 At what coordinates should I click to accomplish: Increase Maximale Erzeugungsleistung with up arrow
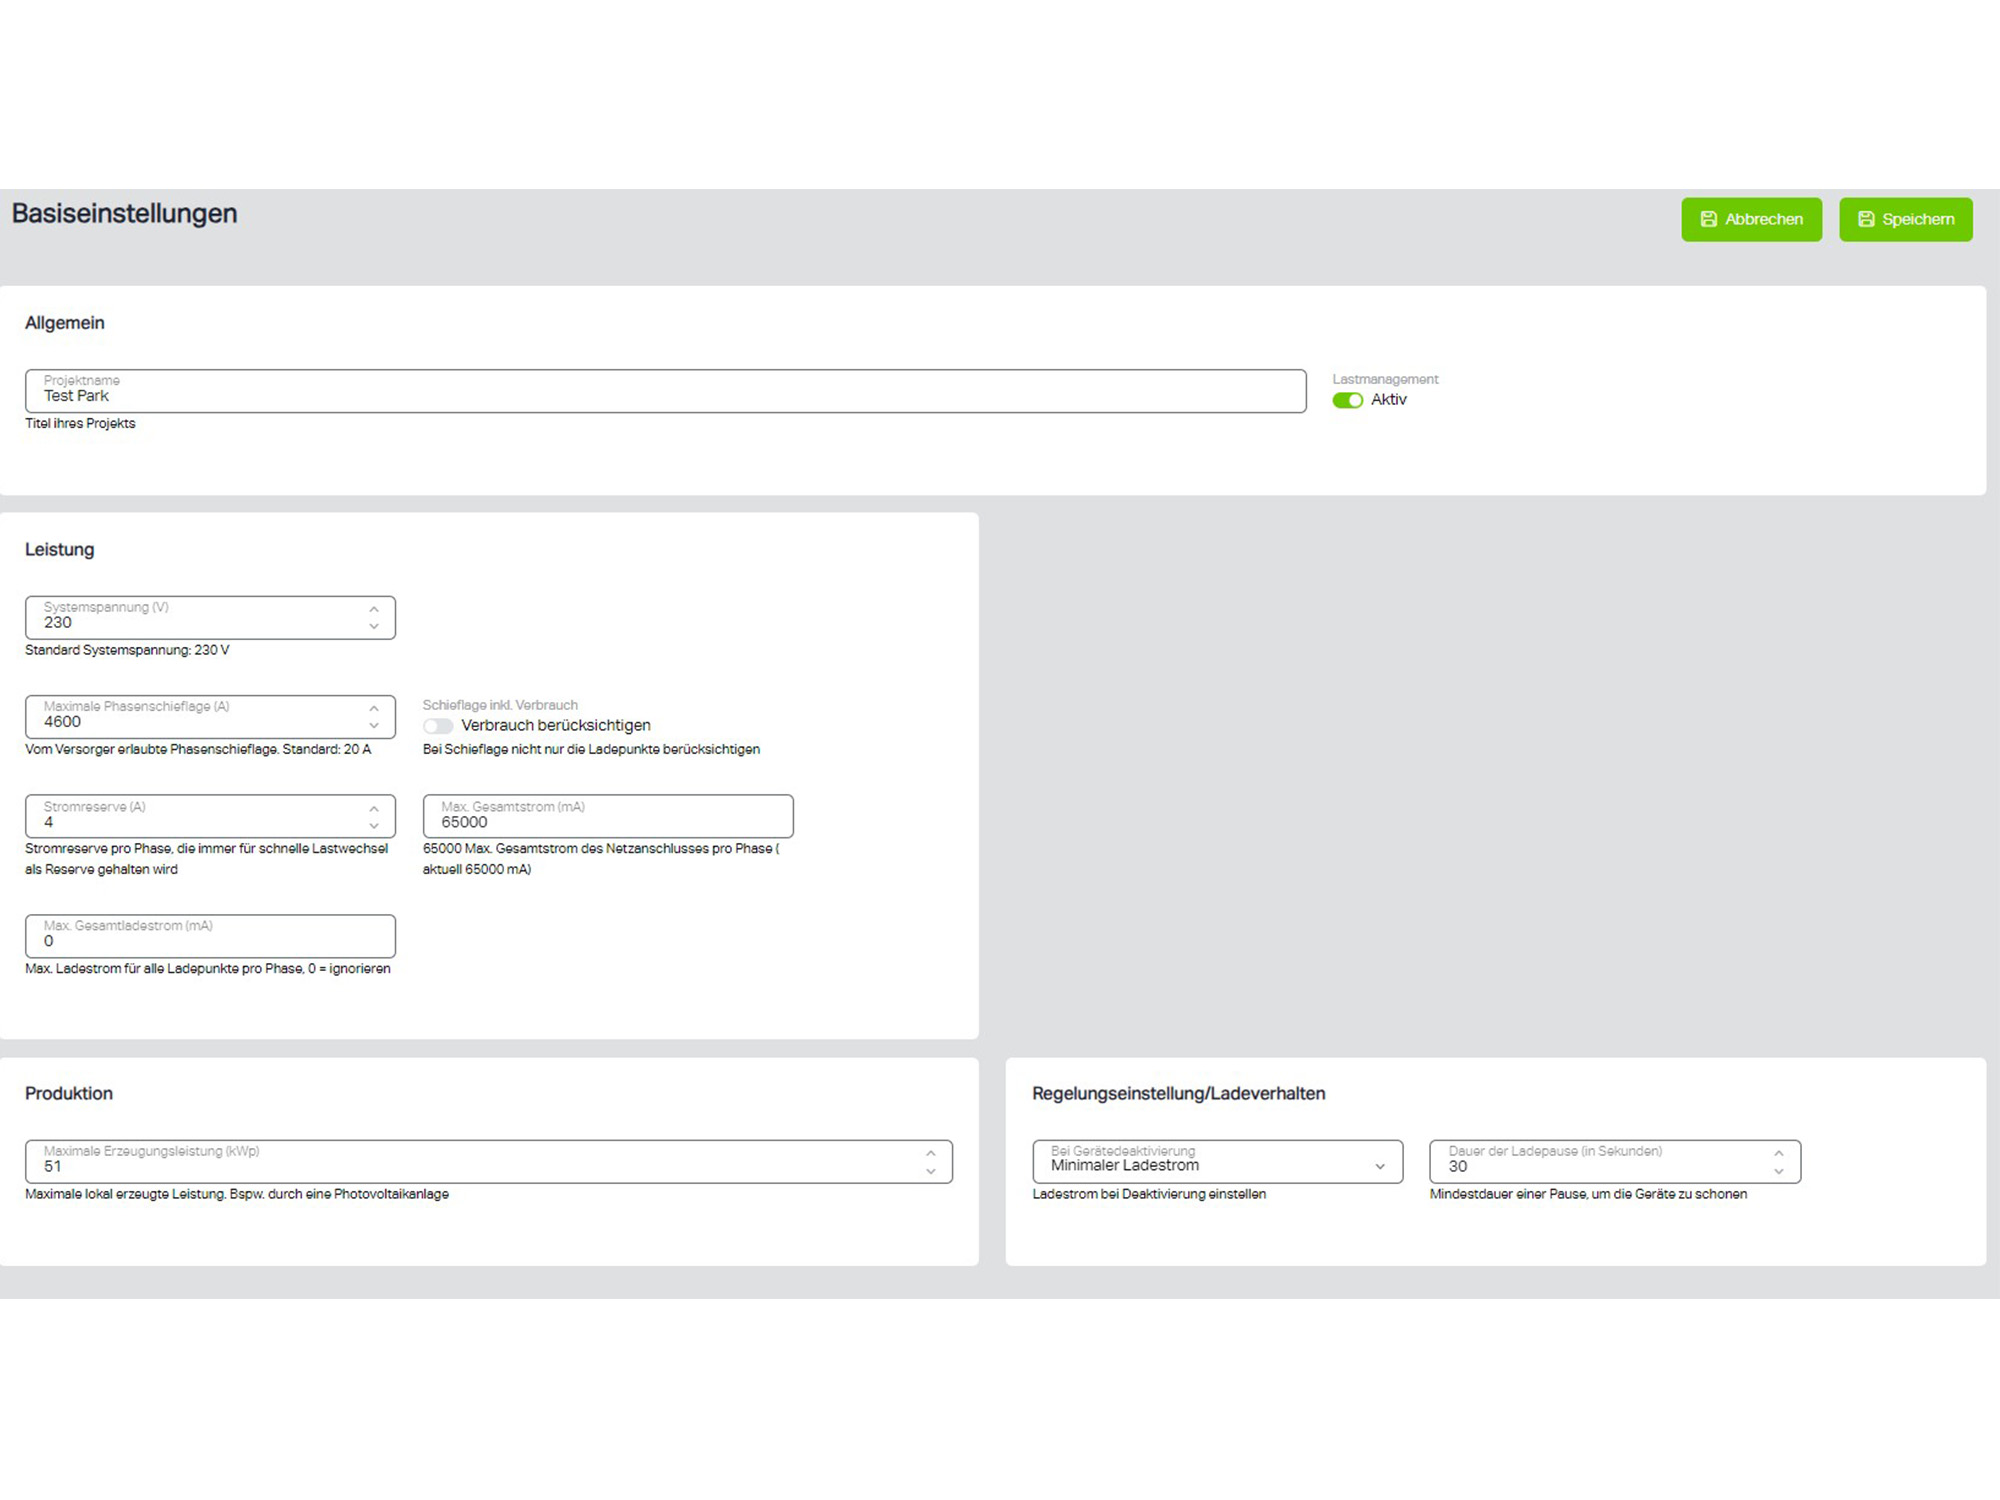(x=931, y=1153)
